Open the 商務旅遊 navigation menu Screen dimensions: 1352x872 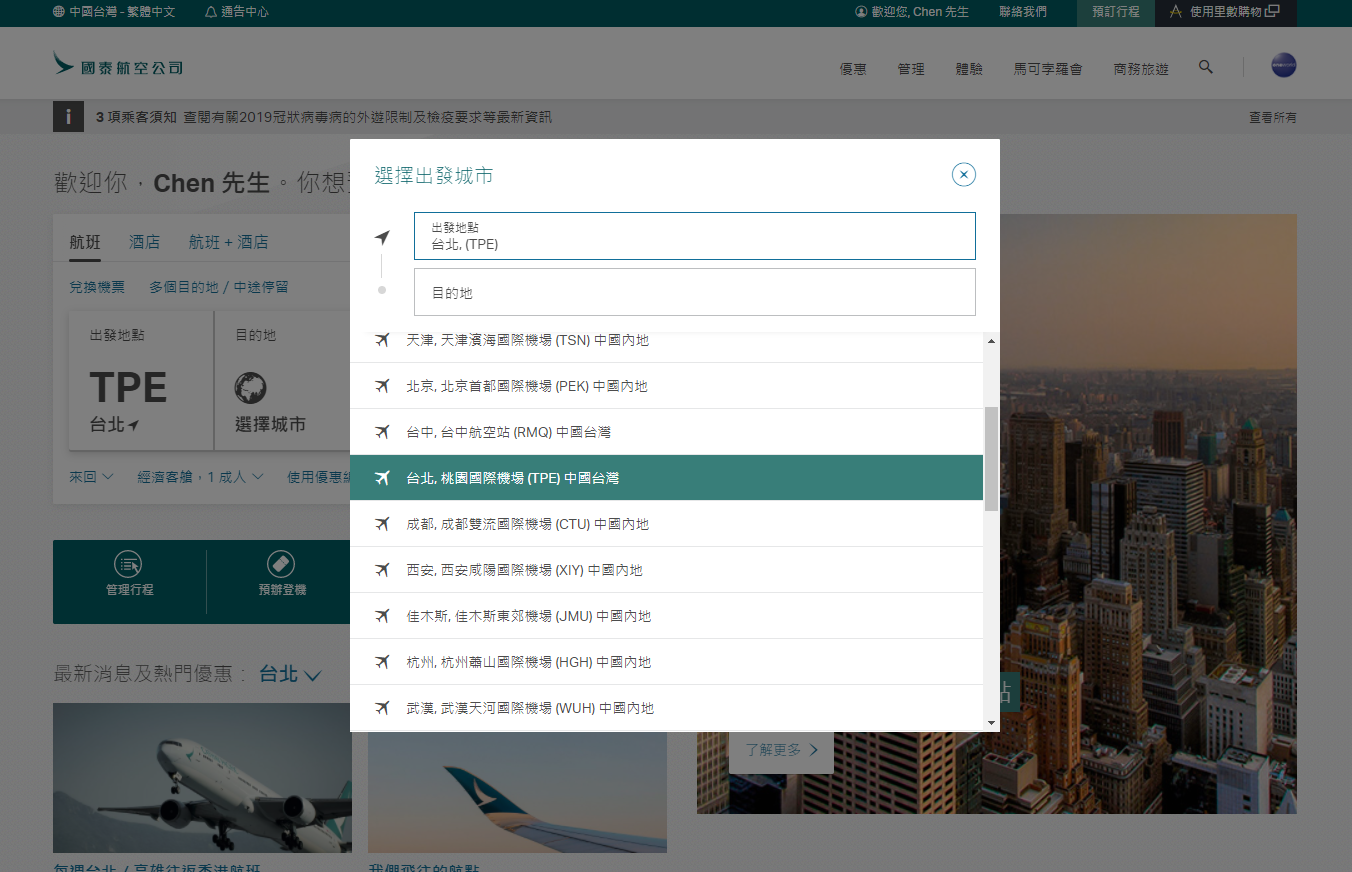pyautogui.click(x=1141, y=69)
